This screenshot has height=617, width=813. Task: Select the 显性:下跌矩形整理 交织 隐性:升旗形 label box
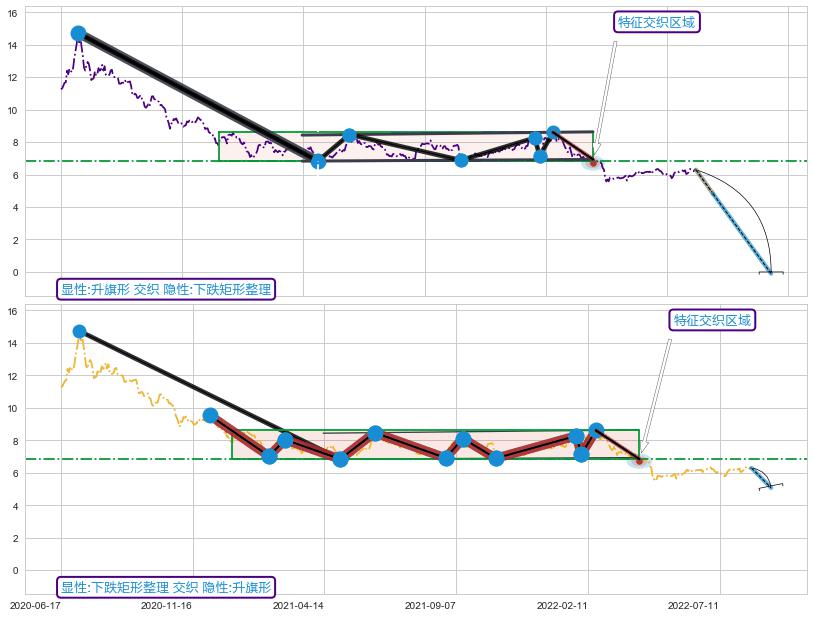(x=166, y=587)
